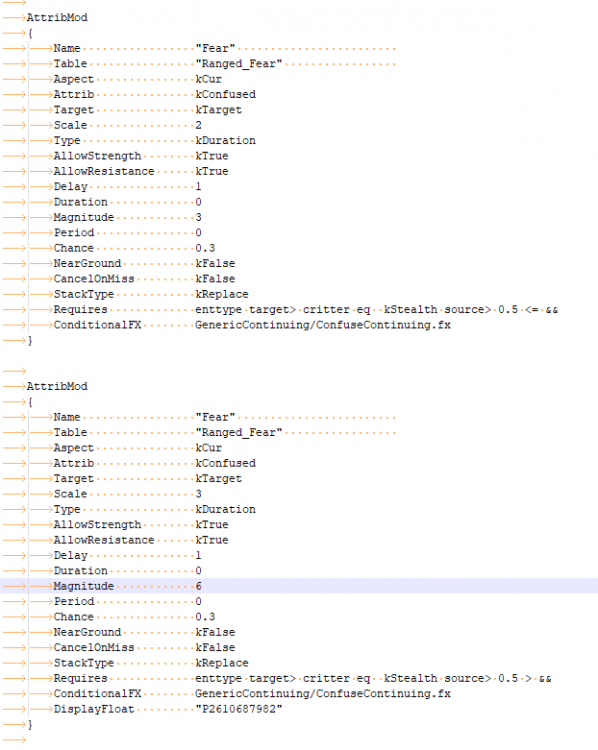The height and width of the screenshot is (750, 598).
Task: Click the Delay value 1 in the first block
Action: click(199, 187)
